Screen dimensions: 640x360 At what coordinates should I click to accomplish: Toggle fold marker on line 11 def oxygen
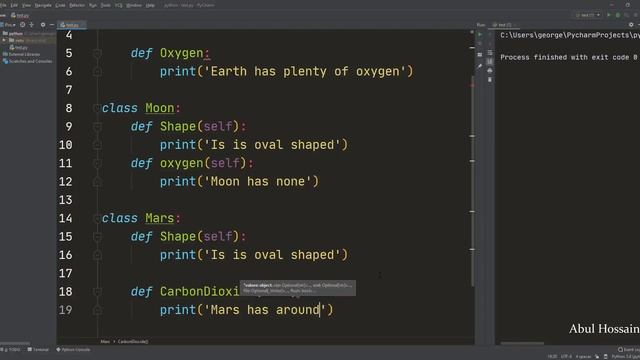tap(97, 163)
